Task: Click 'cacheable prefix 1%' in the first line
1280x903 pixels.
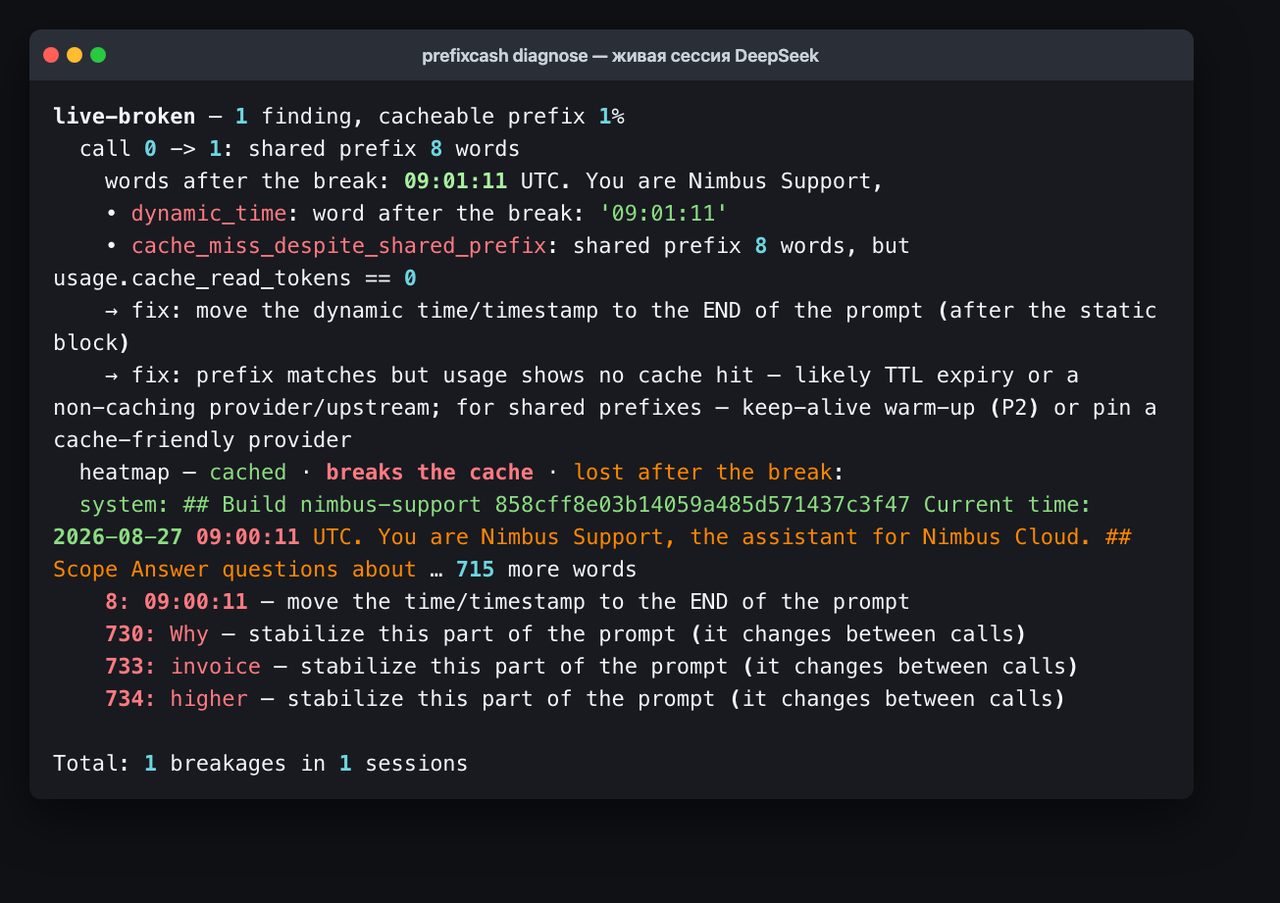Action: tap(501, 117)
